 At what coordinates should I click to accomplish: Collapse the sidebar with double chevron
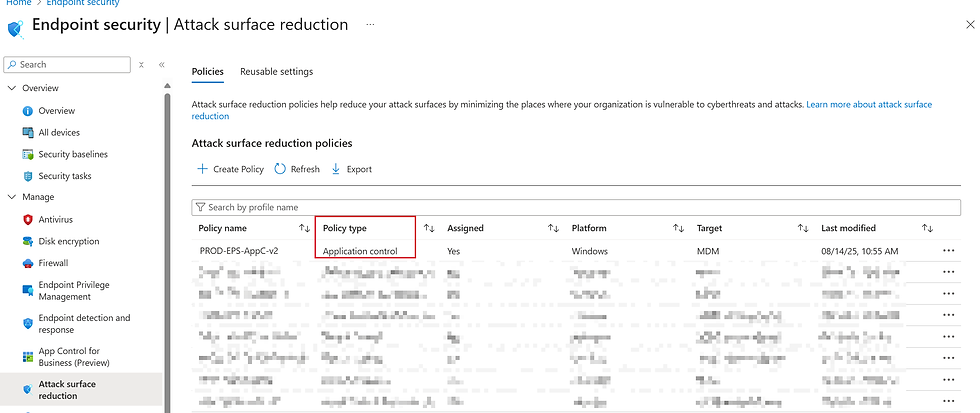(x=161, y=64)
